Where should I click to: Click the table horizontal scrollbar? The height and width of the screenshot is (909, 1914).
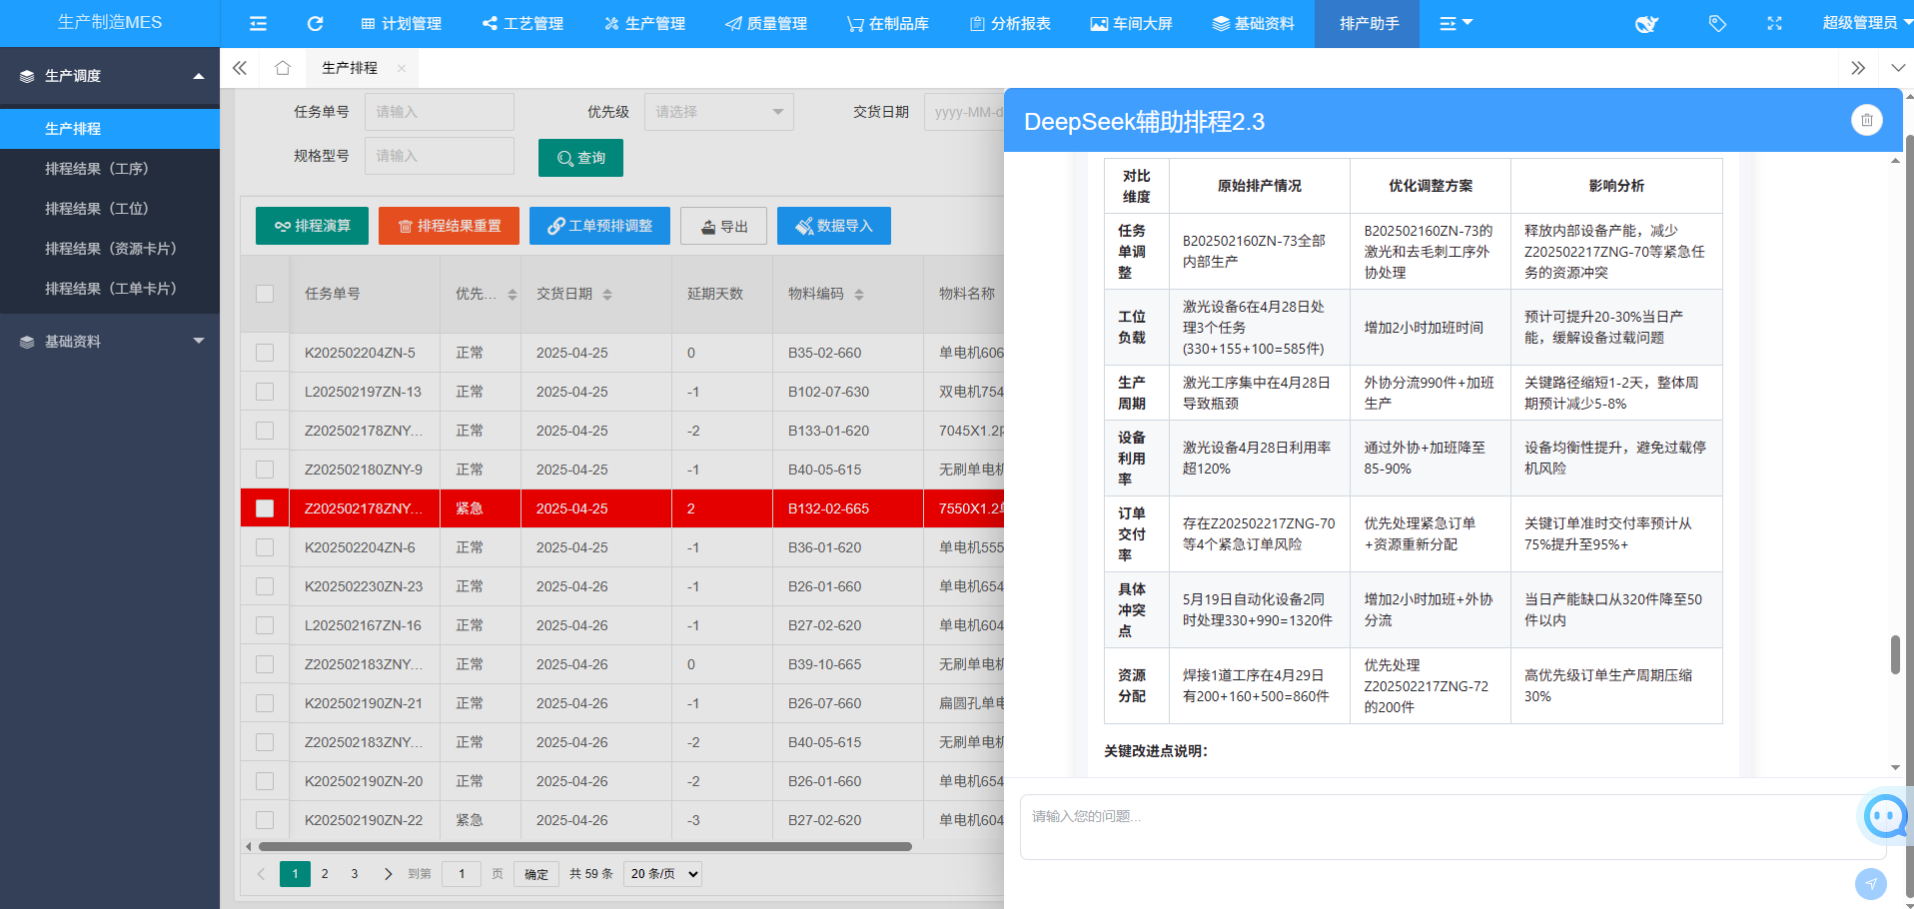click(x=585, y=847)
